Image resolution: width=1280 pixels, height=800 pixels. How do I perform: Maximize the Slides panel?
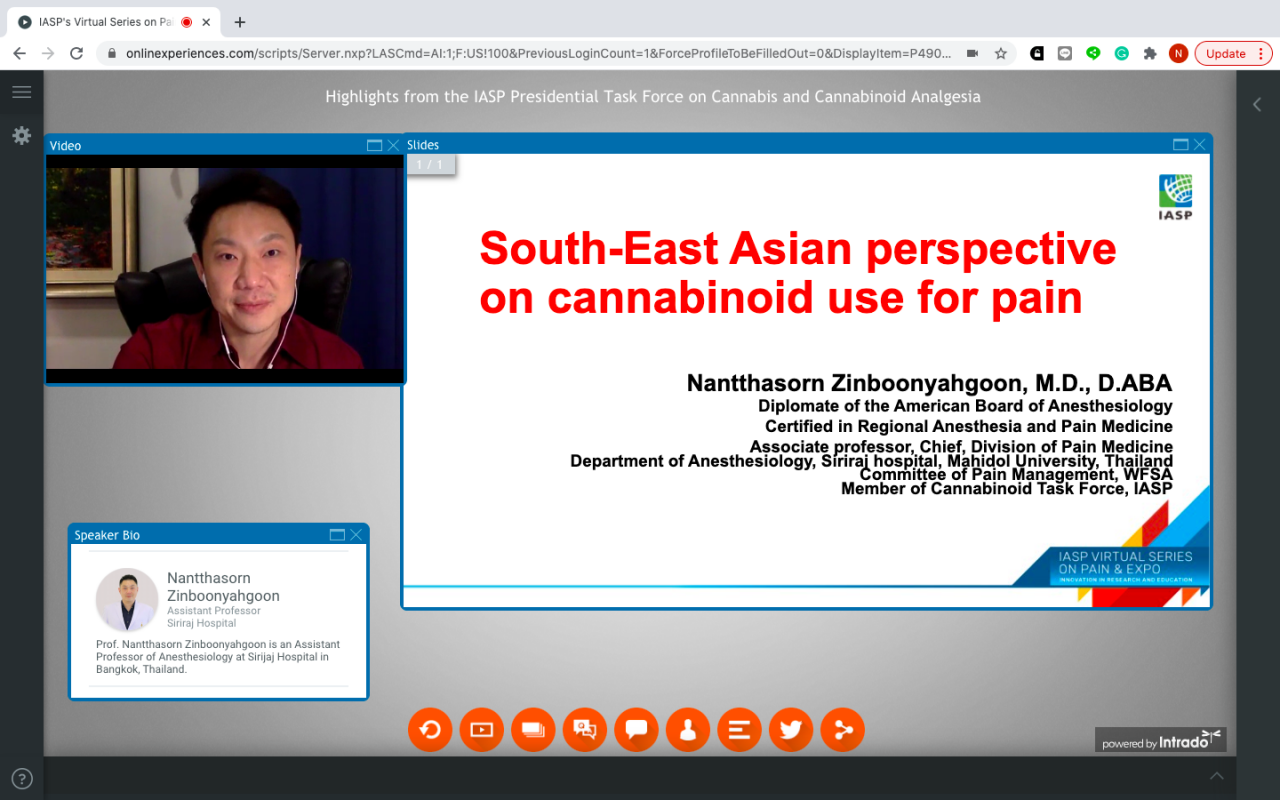coord(1180,145)
